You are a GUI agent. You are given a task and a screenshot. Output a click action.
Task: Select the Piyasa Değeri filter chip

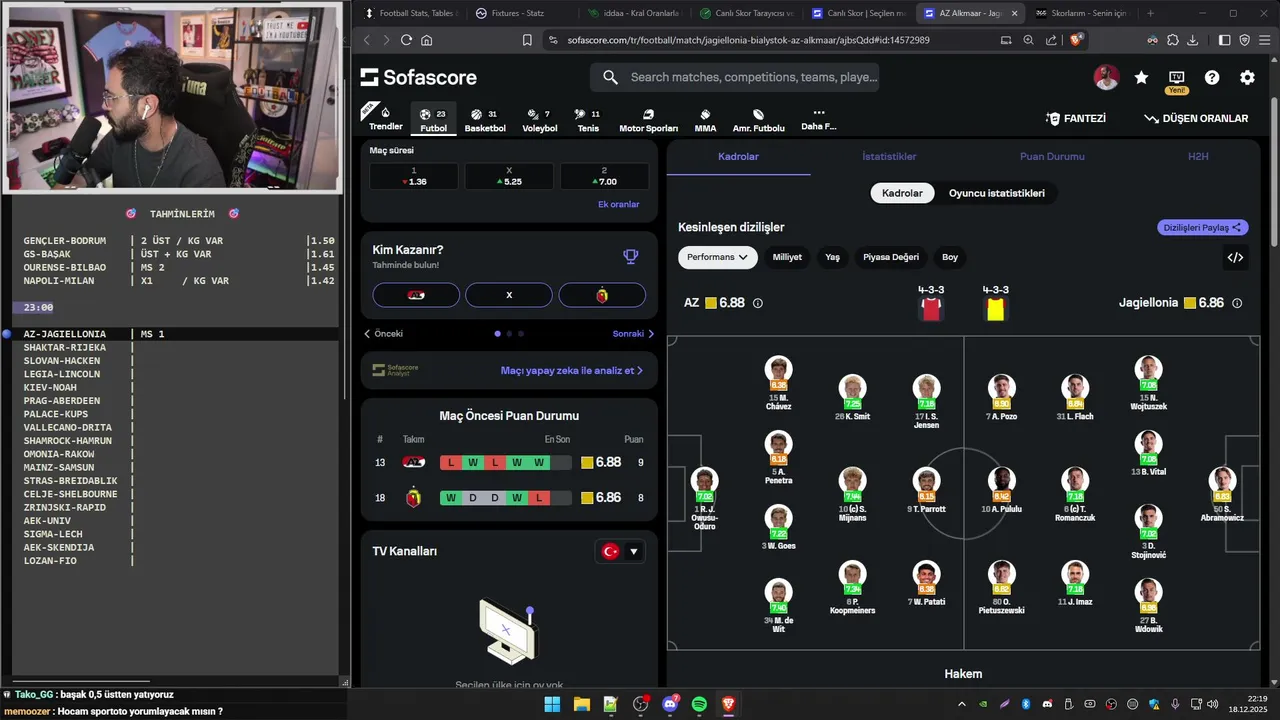click(891, 257)
